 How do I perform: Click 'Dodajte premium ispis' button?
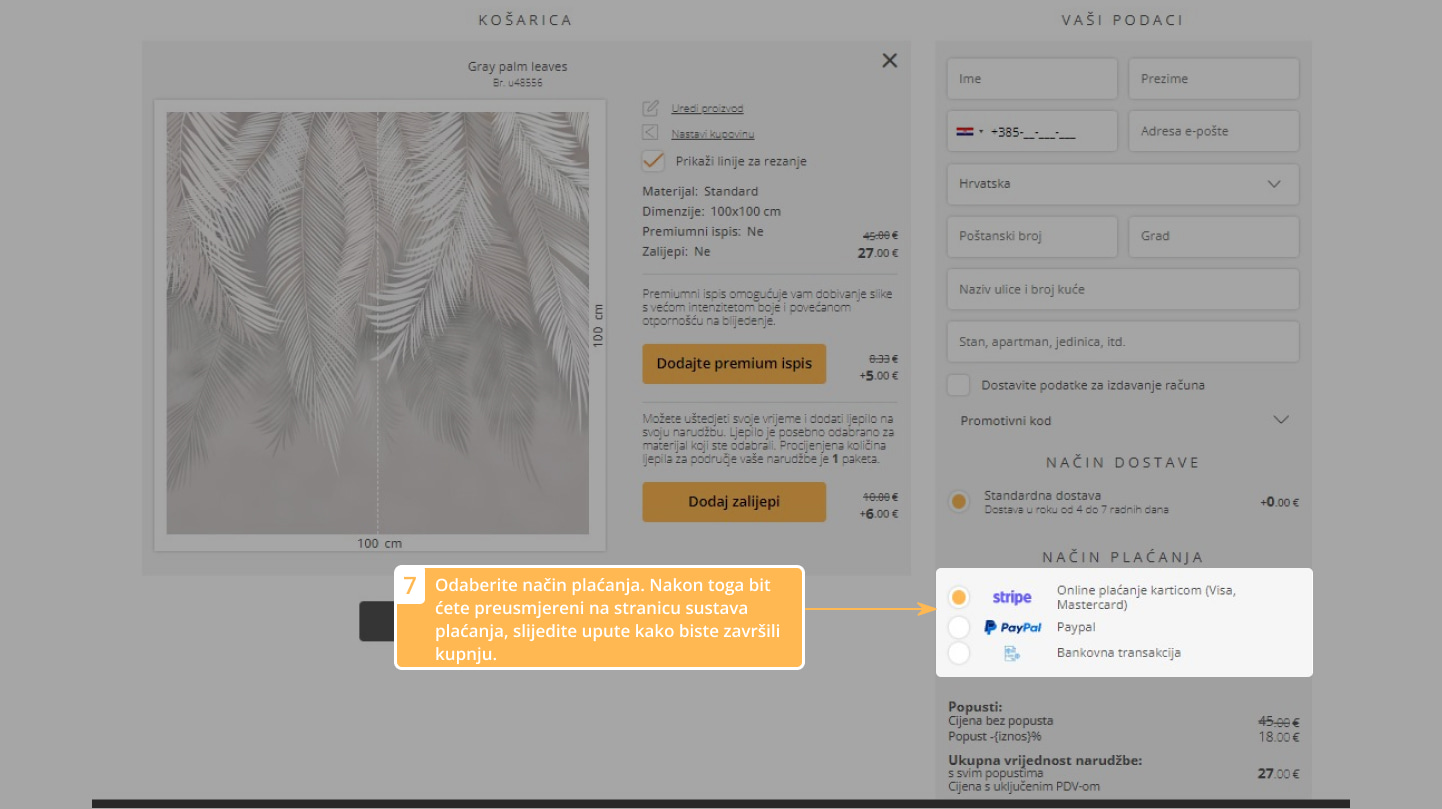coord(734,364)
